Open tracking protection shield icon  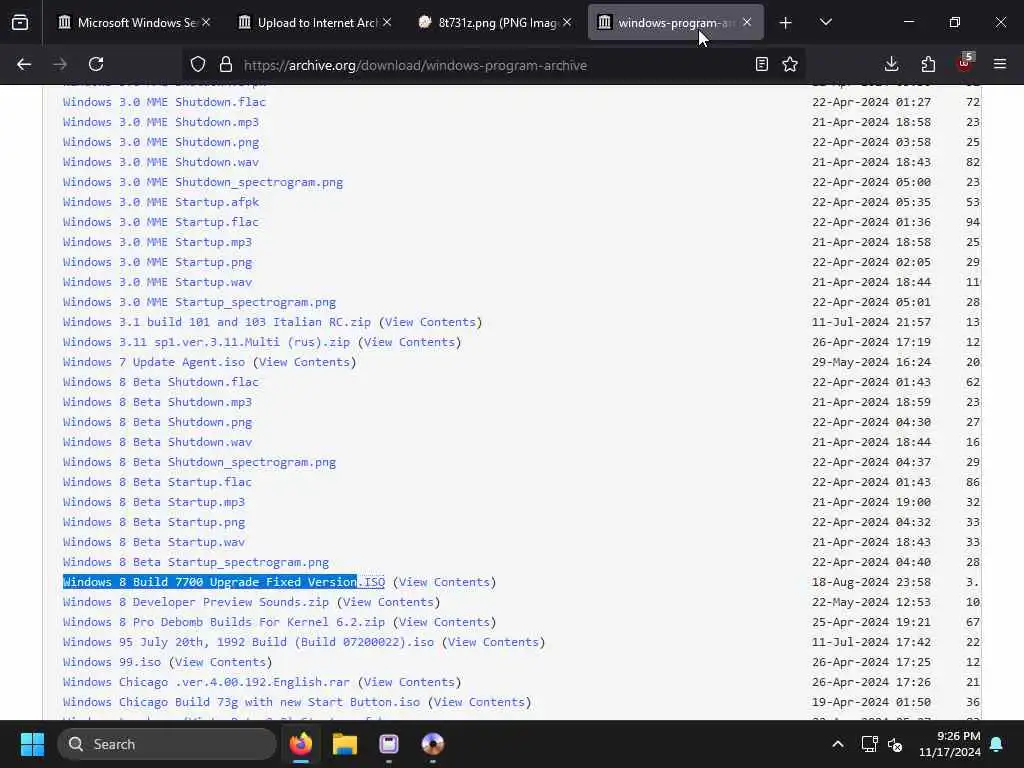tap(198, 64)
